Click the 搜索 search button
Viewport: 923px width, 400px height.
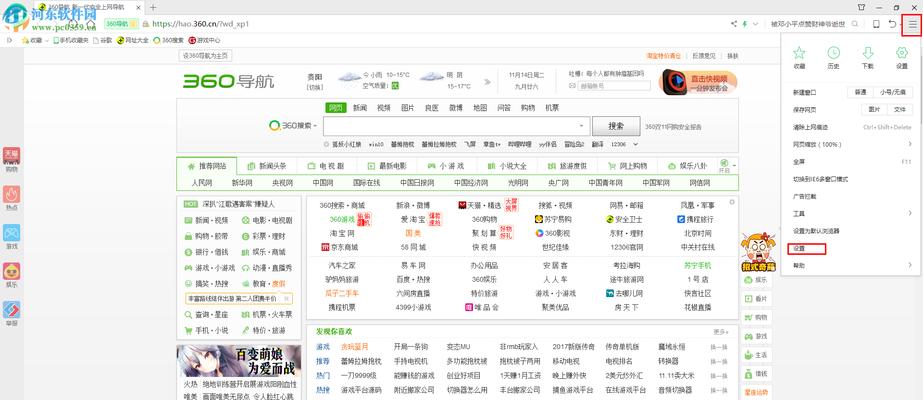point(616,126)
